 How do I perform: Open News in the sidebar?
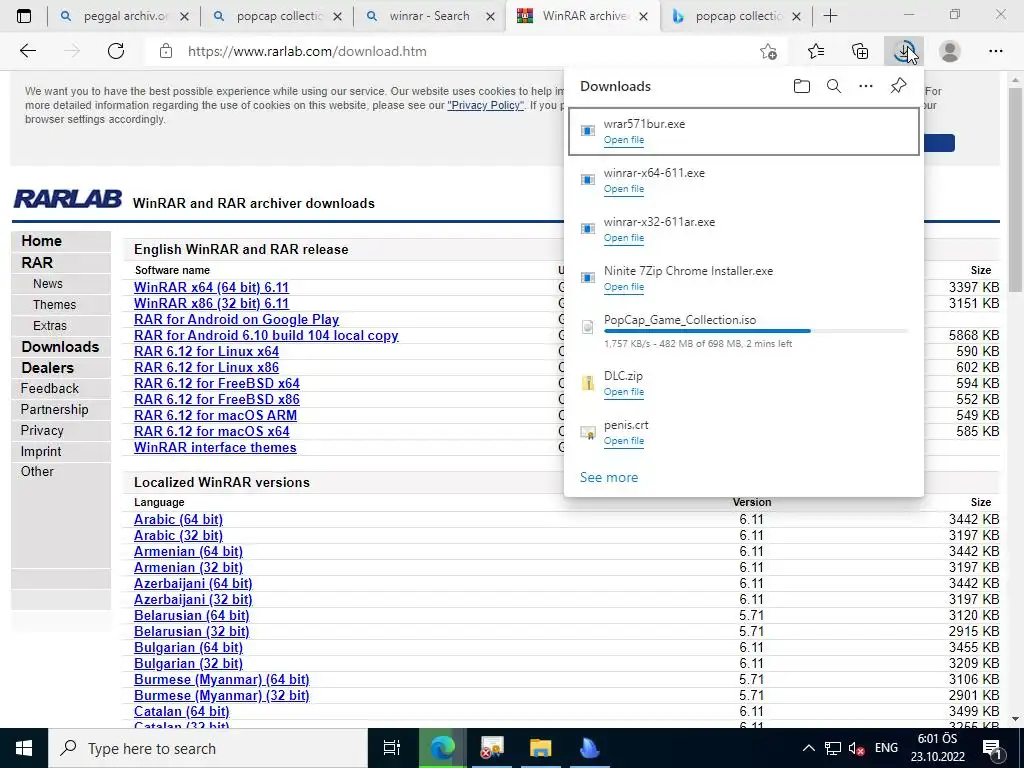[48, 283]
